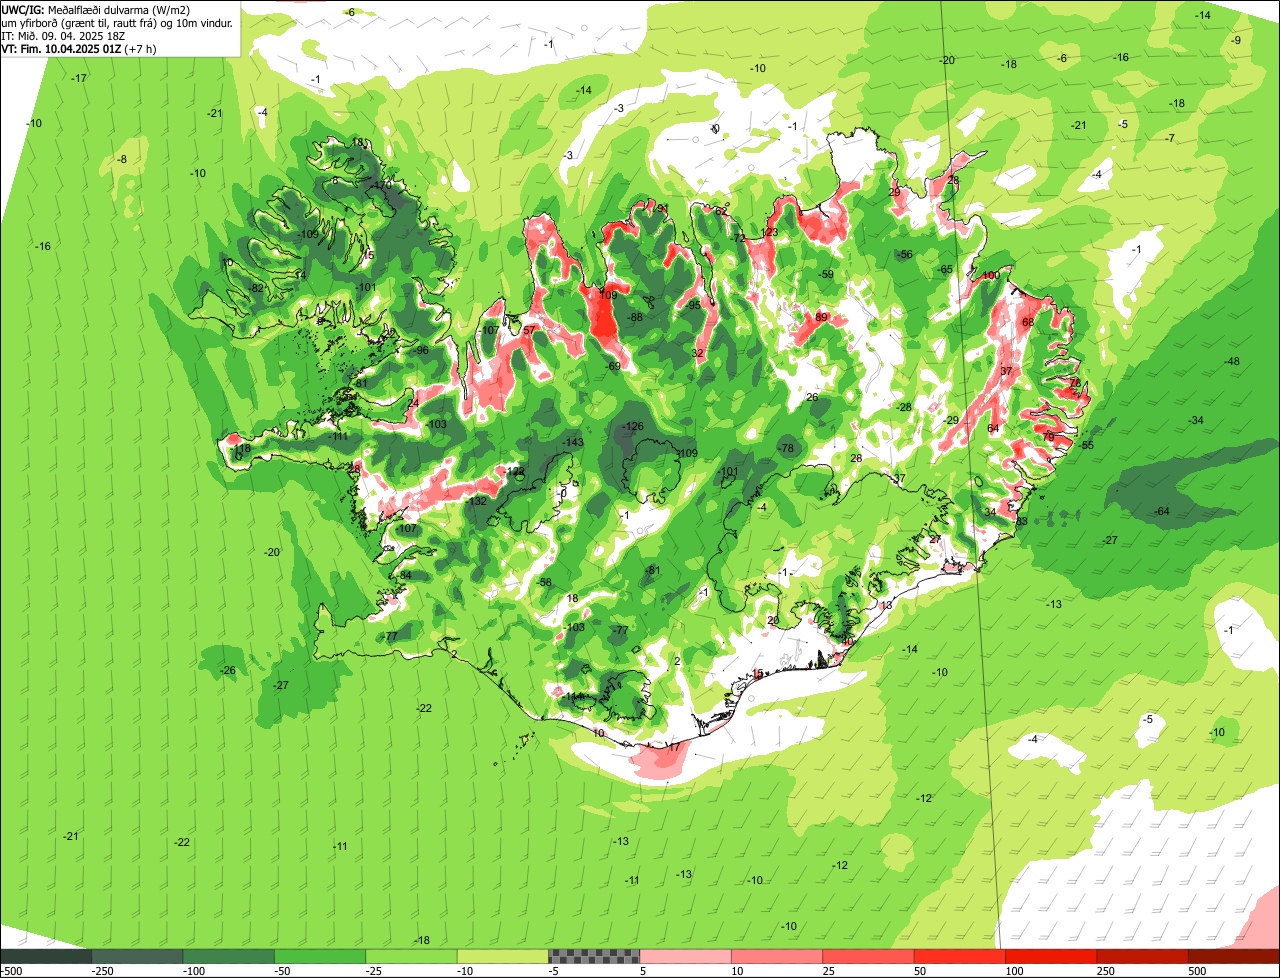The width and height of the screenshot is (1280, 978).
Task: Click the -48 value over the eastern sea
Action: 1231,361
